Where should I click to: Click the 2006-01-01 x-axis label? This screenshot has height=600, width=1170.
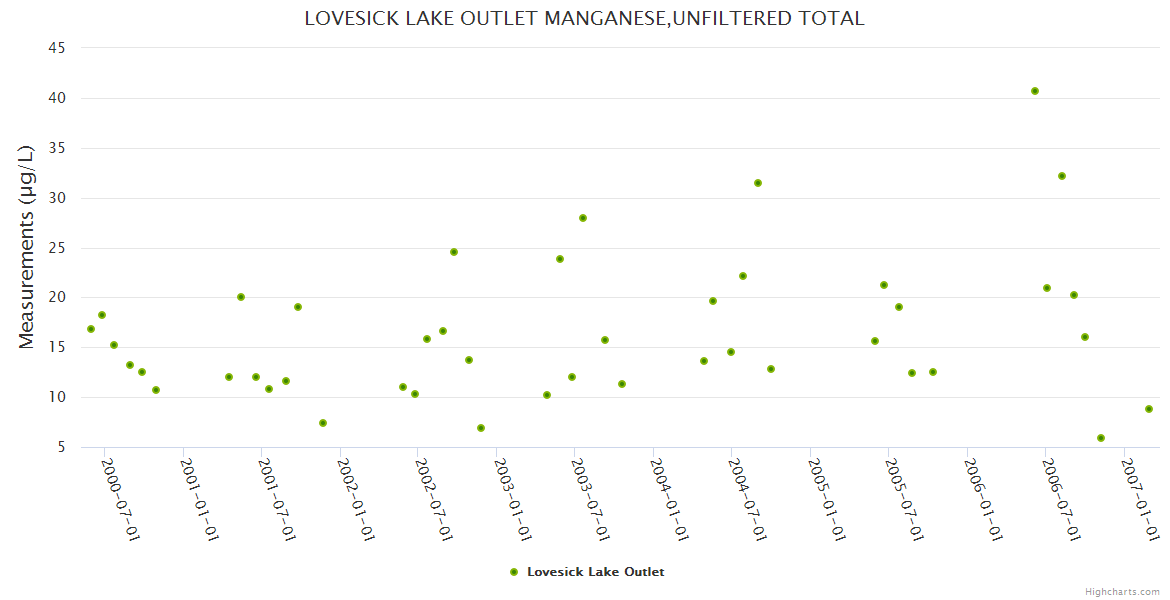pyautogui.click(x=983, y=499)
